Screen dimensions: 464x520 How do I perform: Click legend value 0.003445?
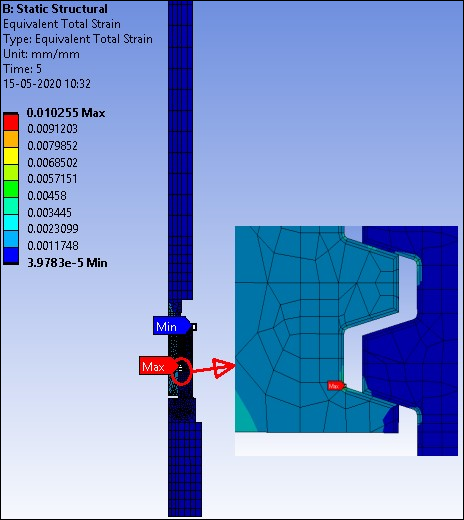50,212
